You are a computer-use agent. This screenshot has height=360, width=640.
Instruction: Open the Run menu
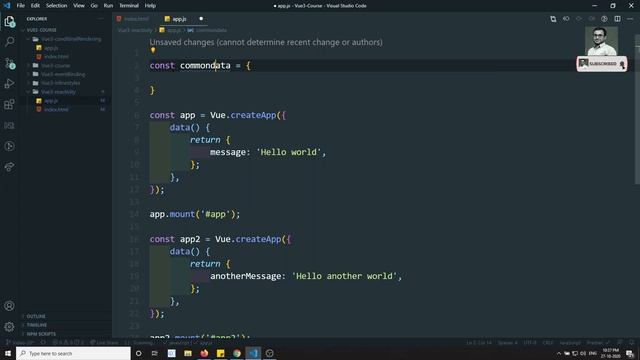pos(108,6)
